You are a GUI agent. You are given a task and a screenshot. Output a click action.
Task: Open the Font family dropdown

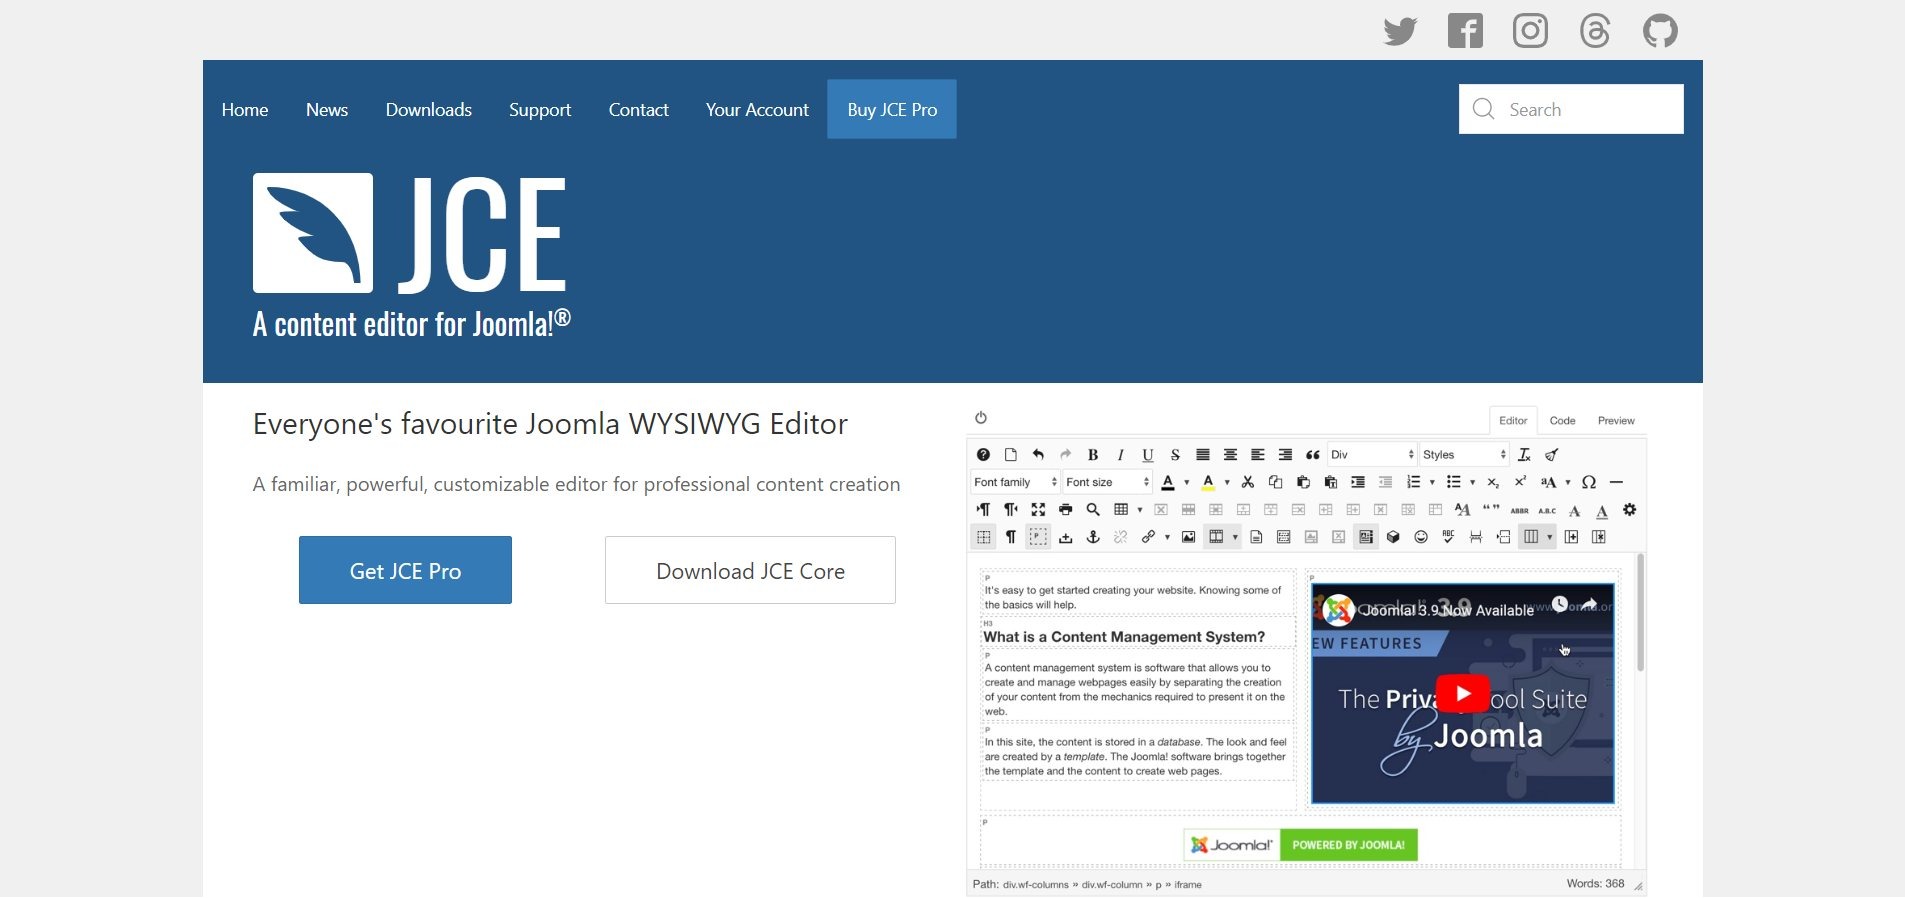1014,483
